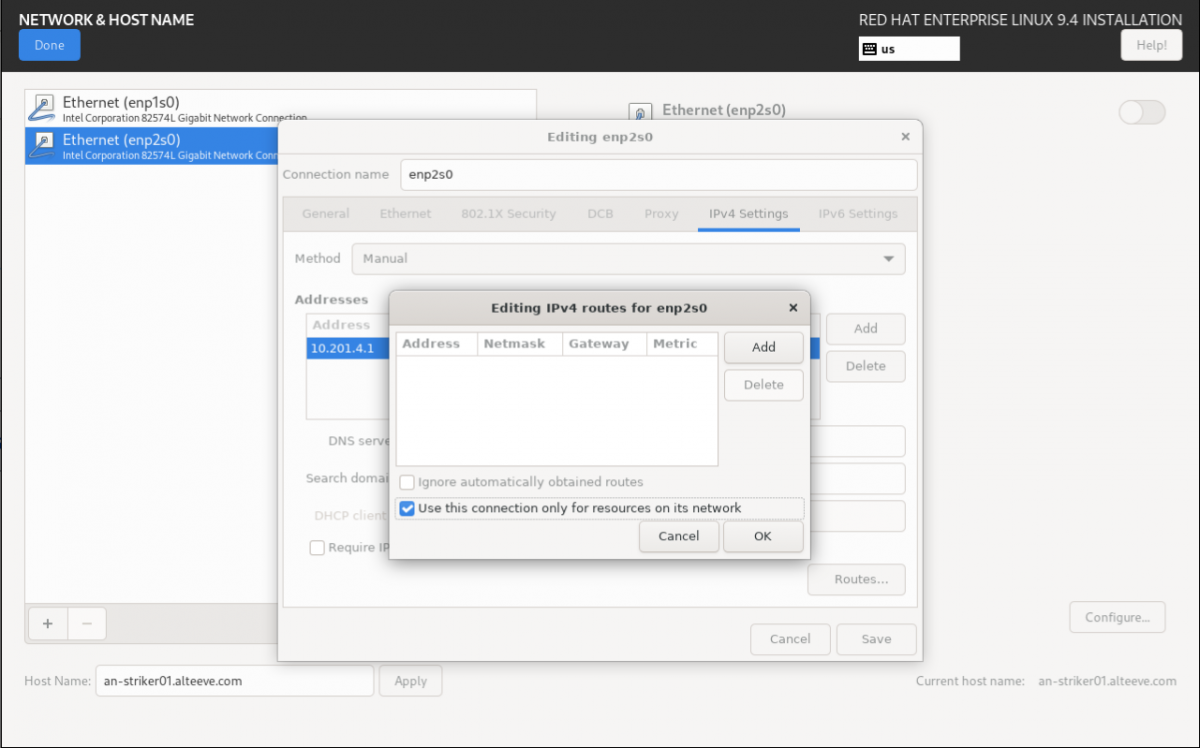Click the keyboard layout icon beside us
The image size is (1200, 748).
click(870, 49)
